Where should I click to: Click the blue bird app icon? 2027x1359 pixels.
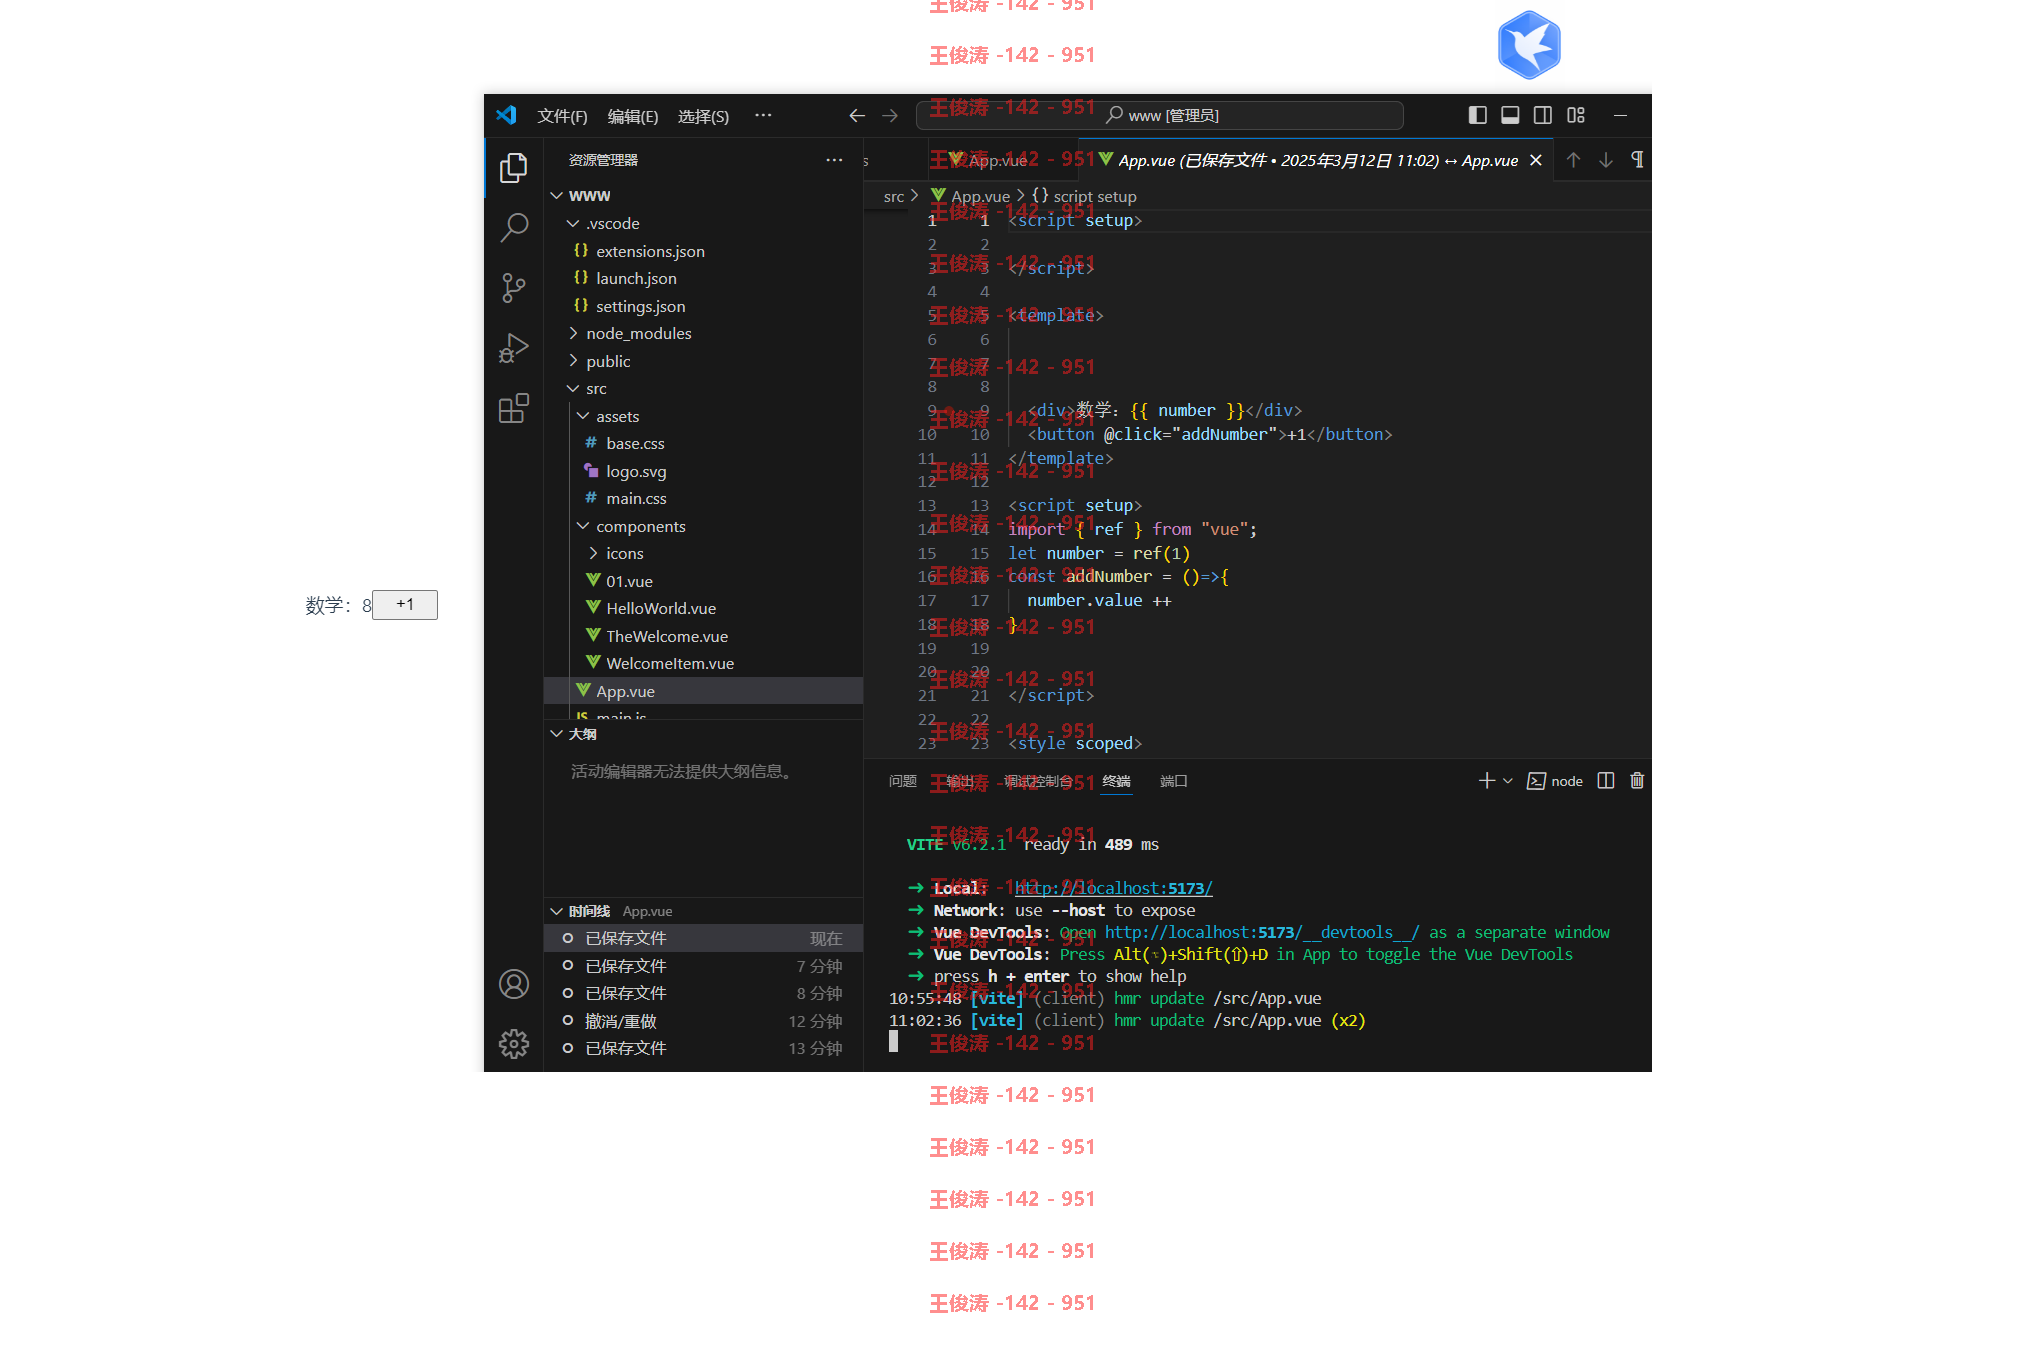point(1529,45)
